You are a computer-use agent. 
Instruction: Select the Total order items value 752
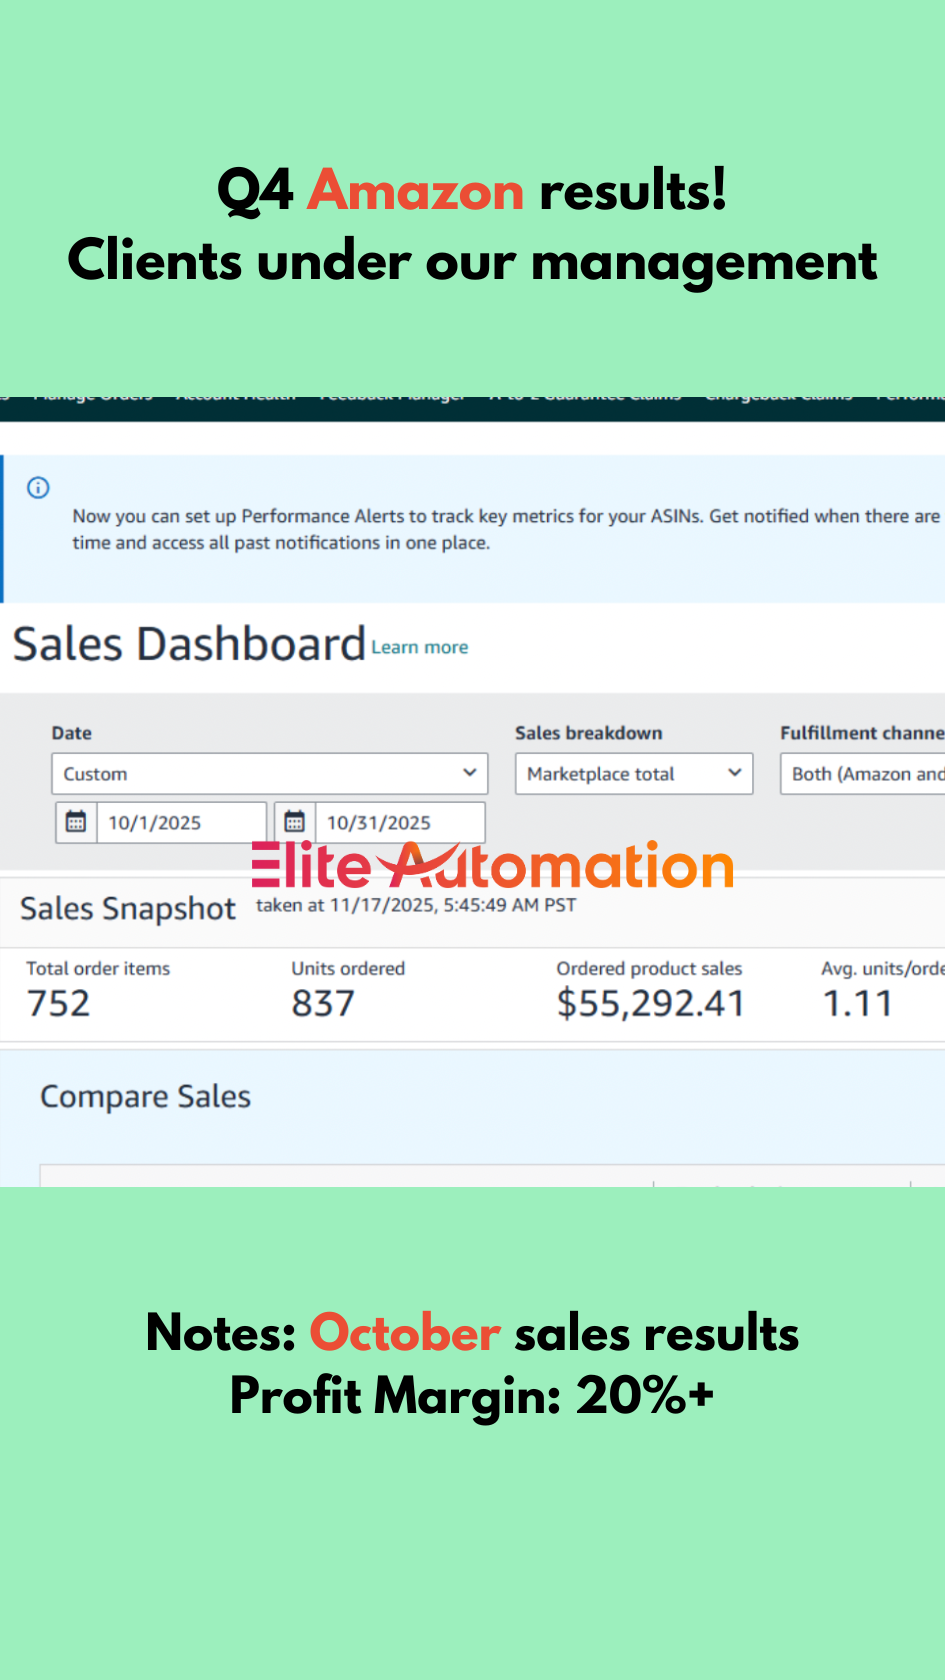(x=59, y=1003)
